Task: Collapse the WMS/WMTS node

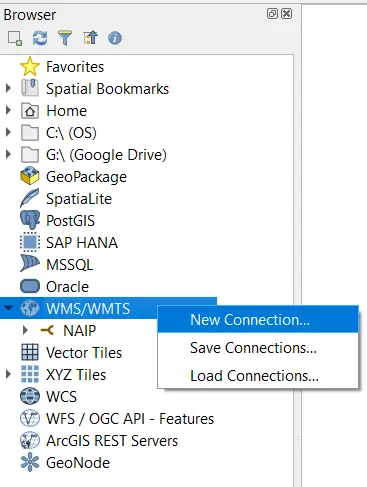Action: 9,308
